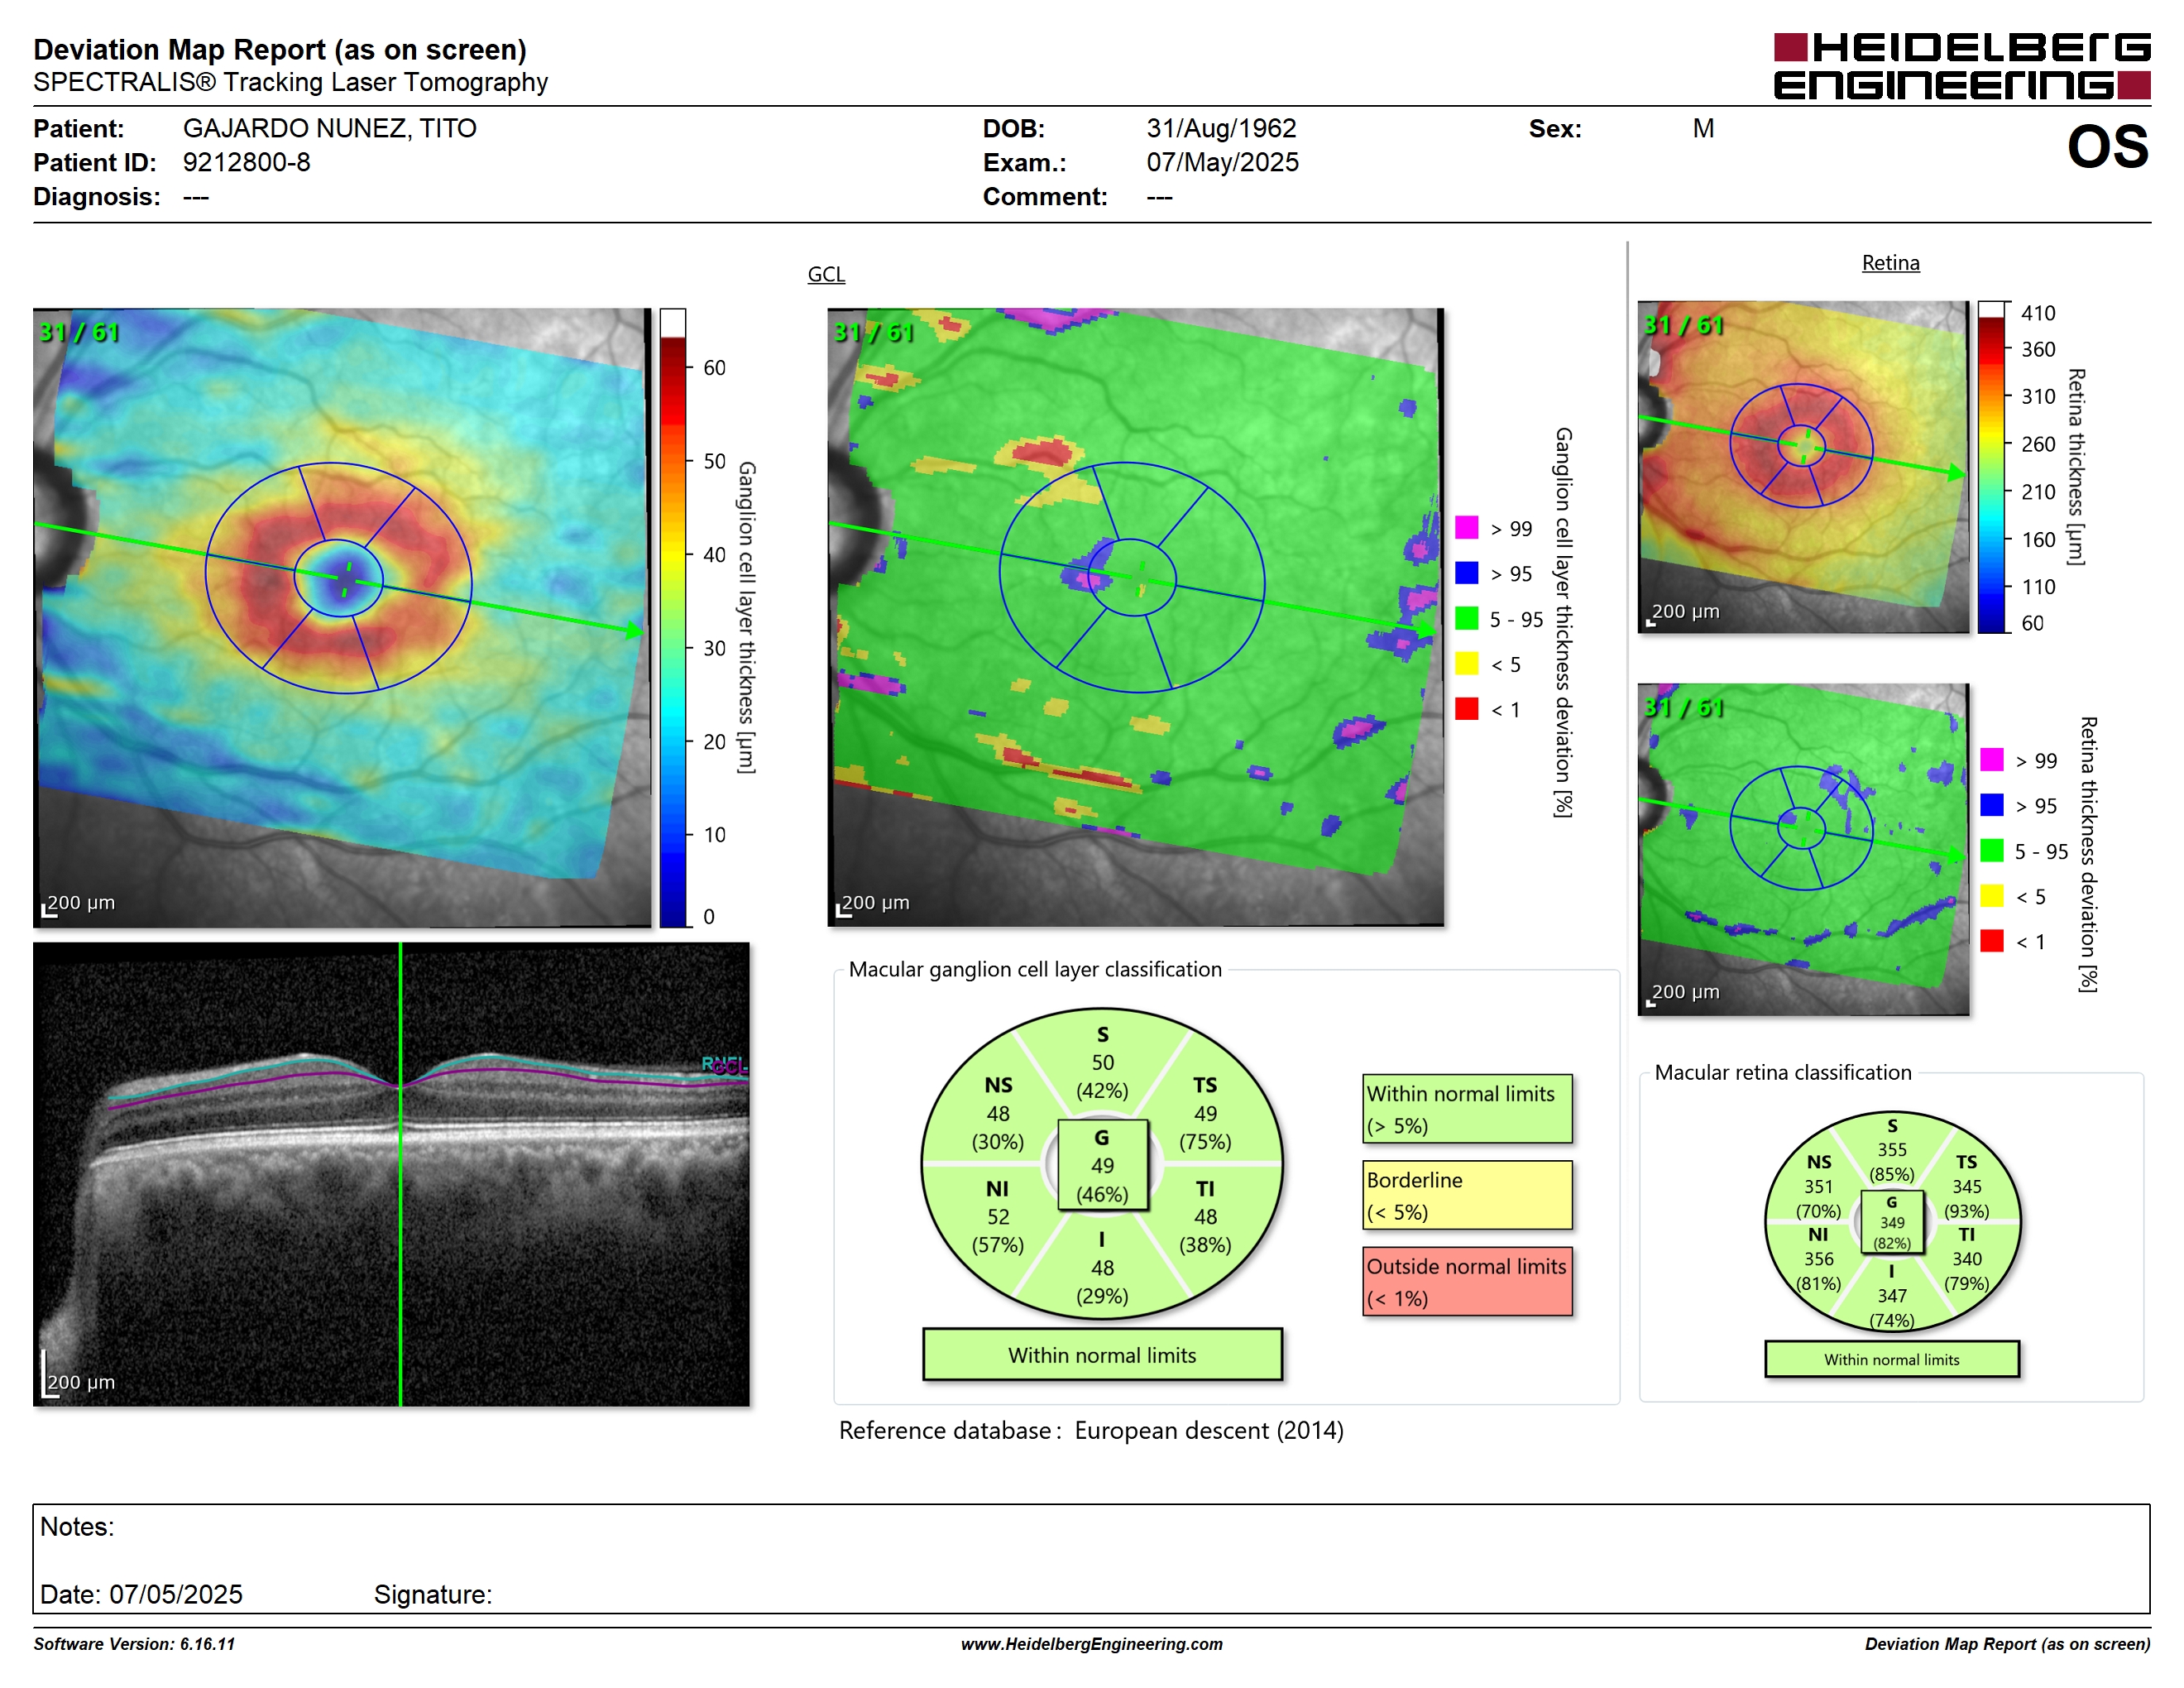This screenshot has height=1688, width=2184.
Task: Click the green 5 - 95 GCL legend swatch
Action: [1466, 618]
